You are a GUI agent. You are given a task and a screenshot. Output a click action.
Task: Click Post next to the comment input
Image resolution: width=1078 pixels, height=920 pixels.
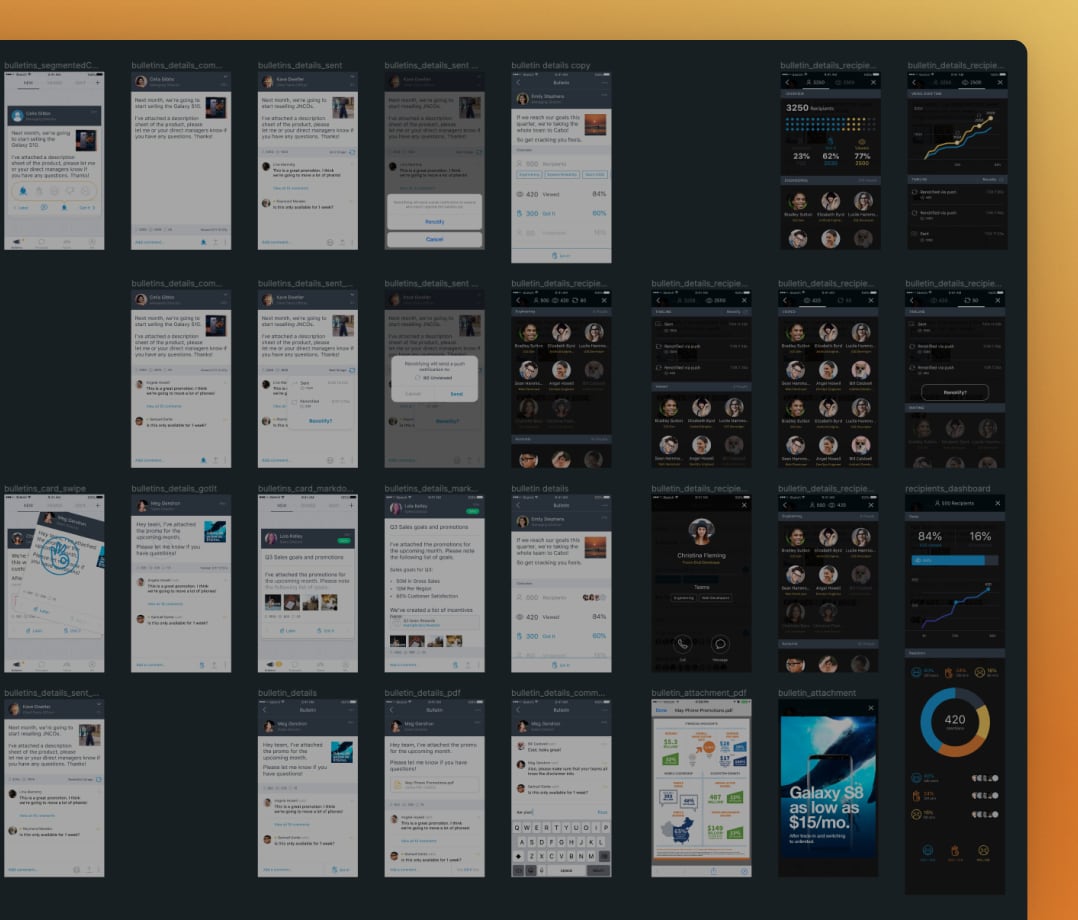[x=602, y=812]
